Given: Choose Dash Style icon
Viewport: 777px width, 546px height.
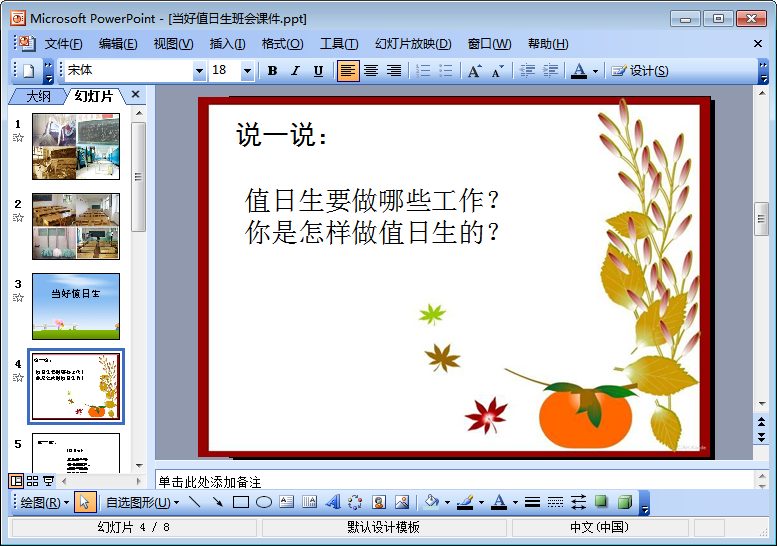Looking at the screenshot, I should (x=555, y=502).
